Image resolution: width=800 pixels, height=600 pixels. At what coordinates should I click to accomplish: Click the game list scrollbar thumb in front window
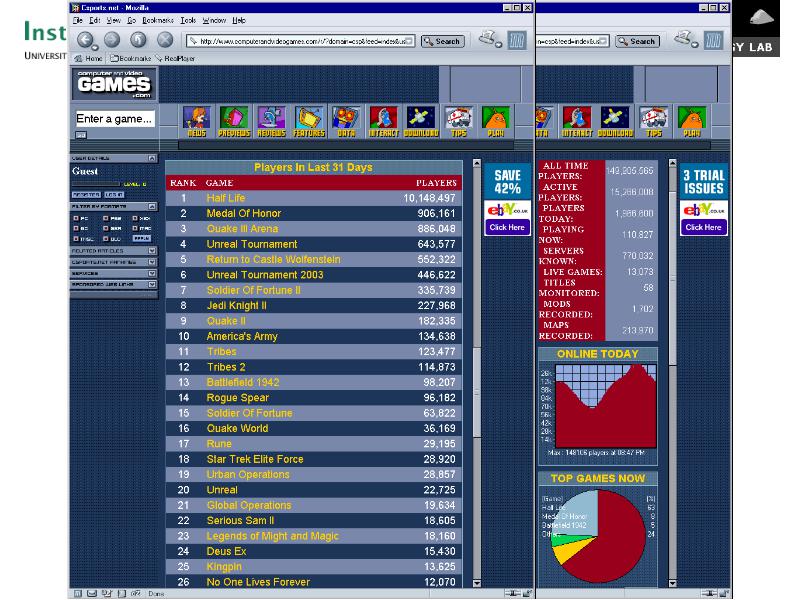(x=477, y=392)
